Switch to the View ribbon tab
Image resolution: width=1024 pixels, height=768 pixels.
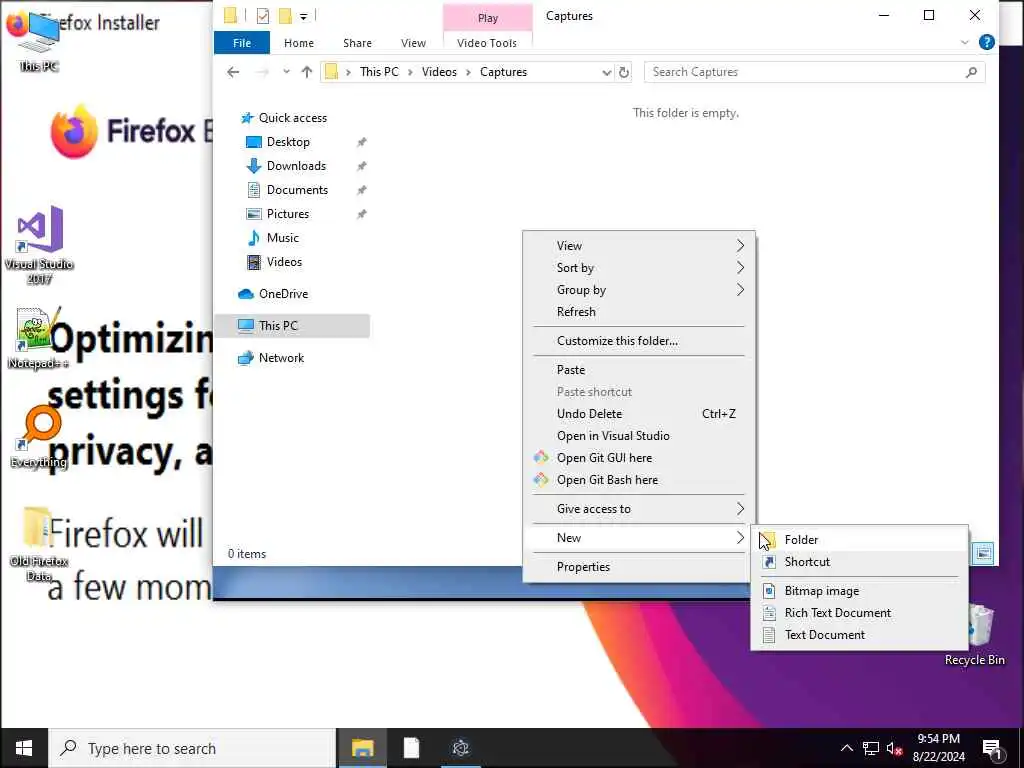click(x=413, y=42)
